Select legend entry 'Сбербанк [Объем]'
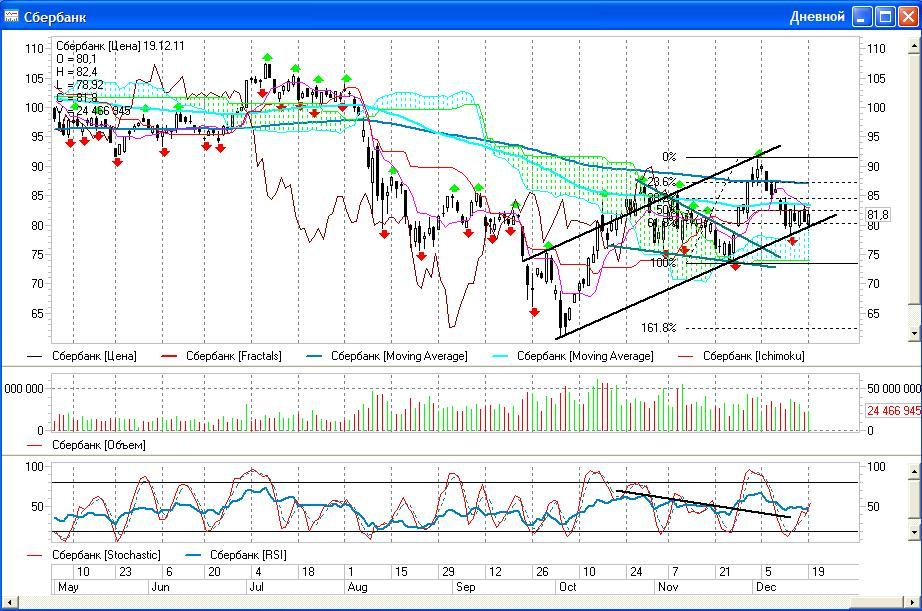 click(86, 445)
